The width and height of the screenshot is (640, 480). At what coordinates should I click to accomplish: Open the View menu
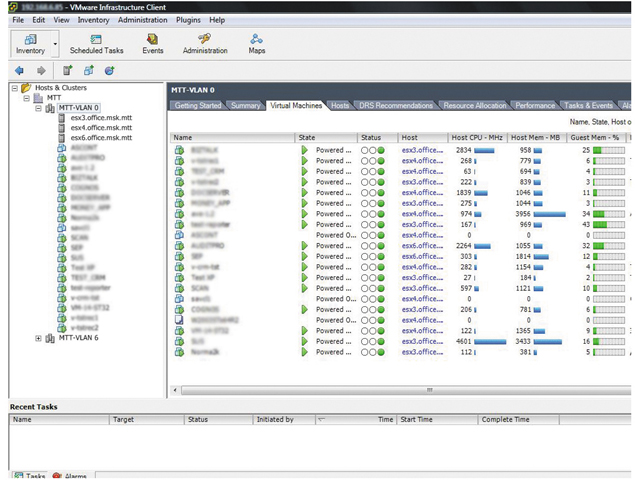coord(61,20)
